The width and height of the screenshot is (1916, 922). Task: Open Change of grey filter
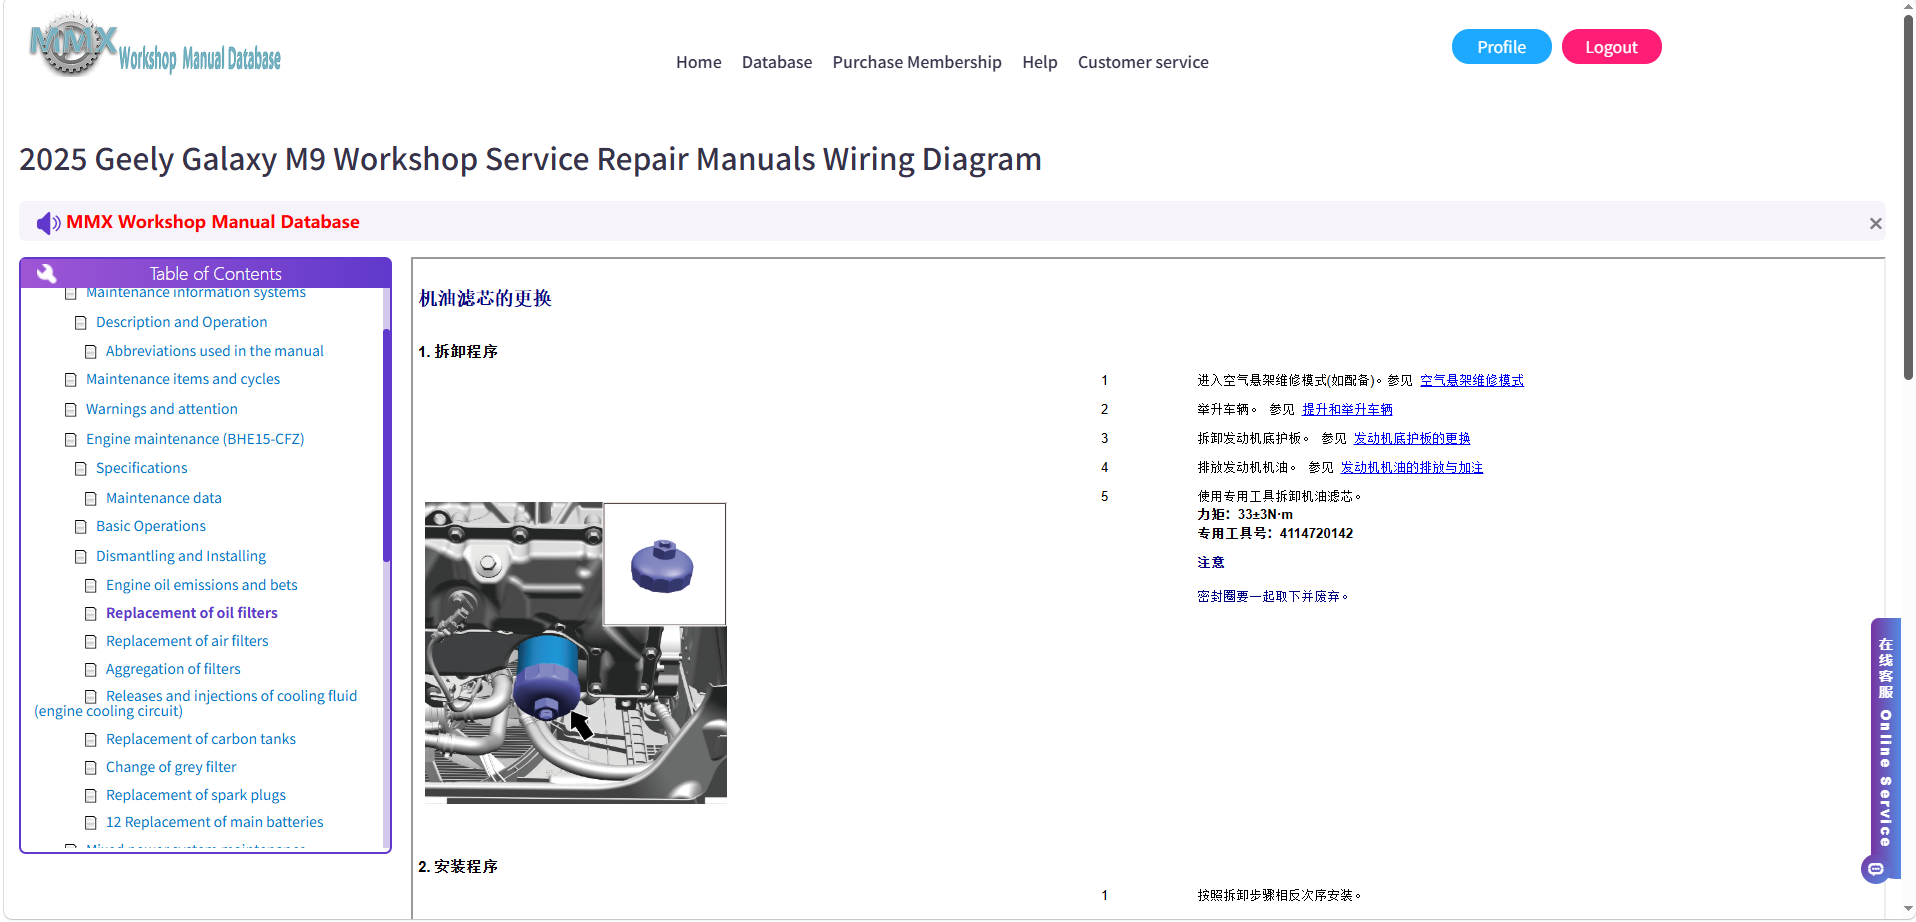coord(171,767)
